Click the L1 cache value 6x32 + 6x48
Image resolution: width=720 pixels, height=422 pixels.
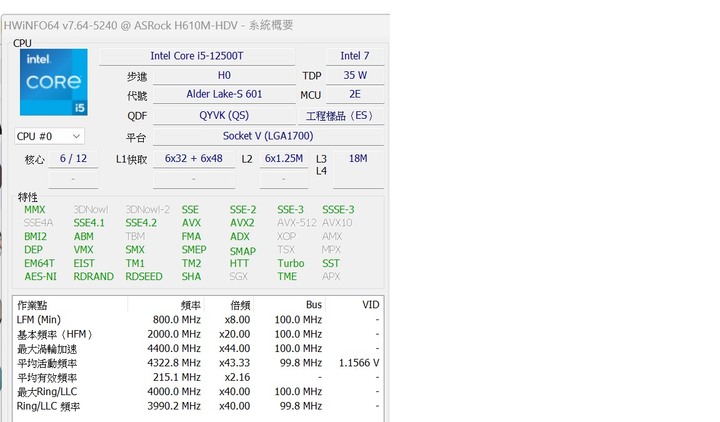point(194,159)
